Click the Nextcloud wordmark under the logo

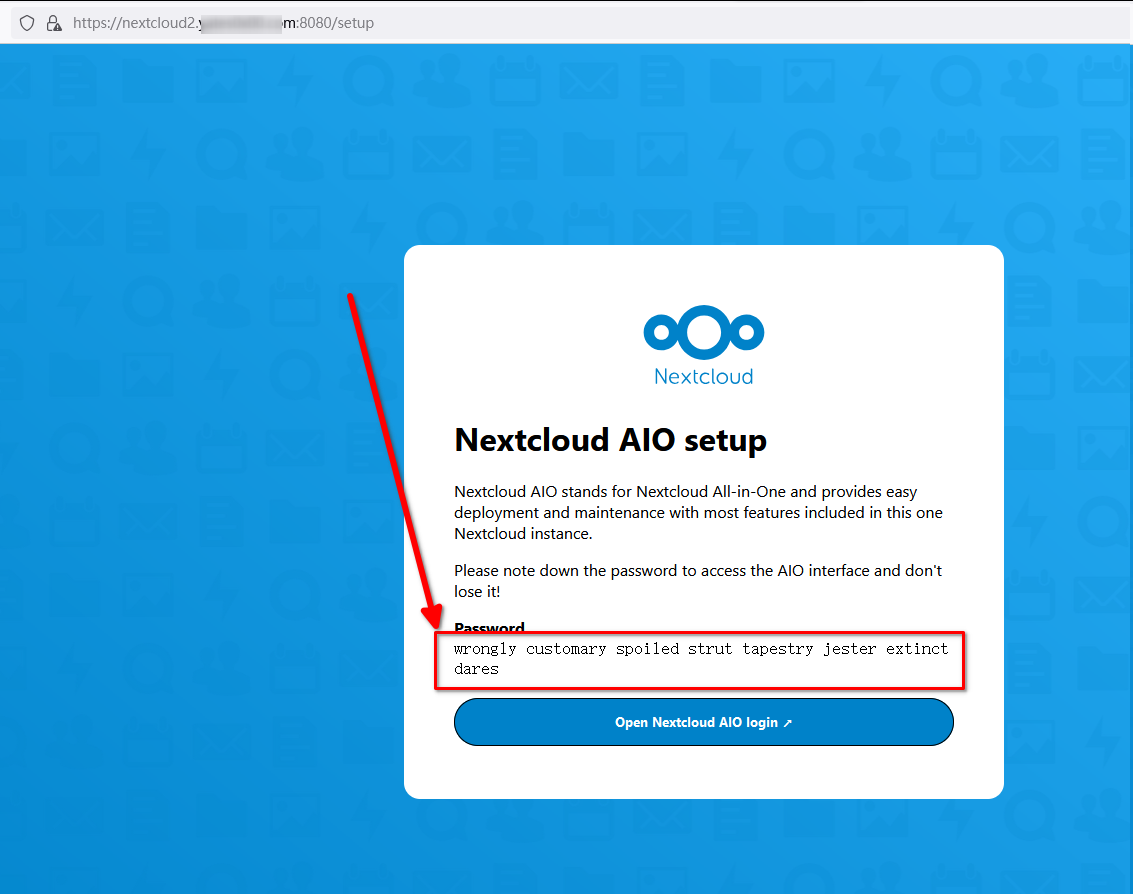703,377
